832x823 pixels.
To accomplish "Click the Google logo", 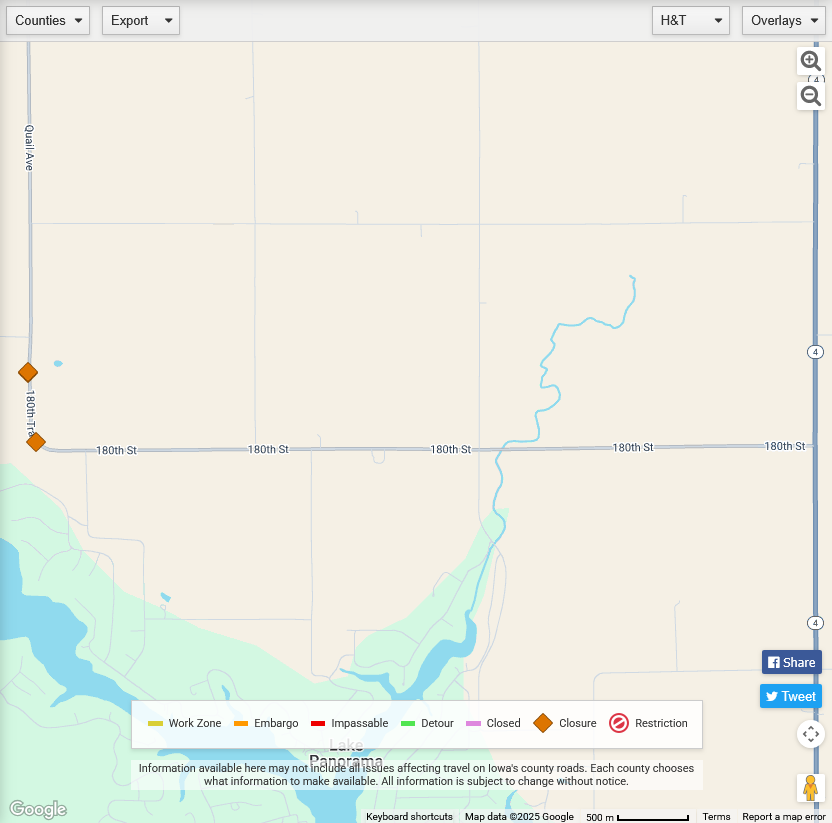I will (38, 809).
